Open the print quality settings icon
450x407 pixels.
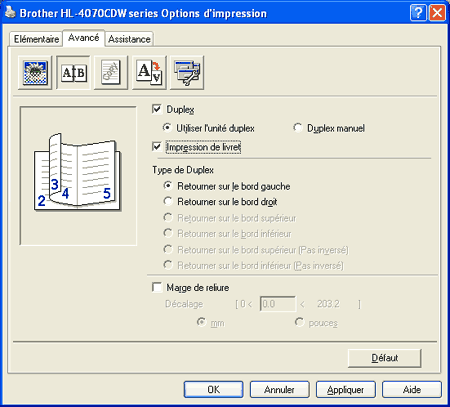point(35,73)
